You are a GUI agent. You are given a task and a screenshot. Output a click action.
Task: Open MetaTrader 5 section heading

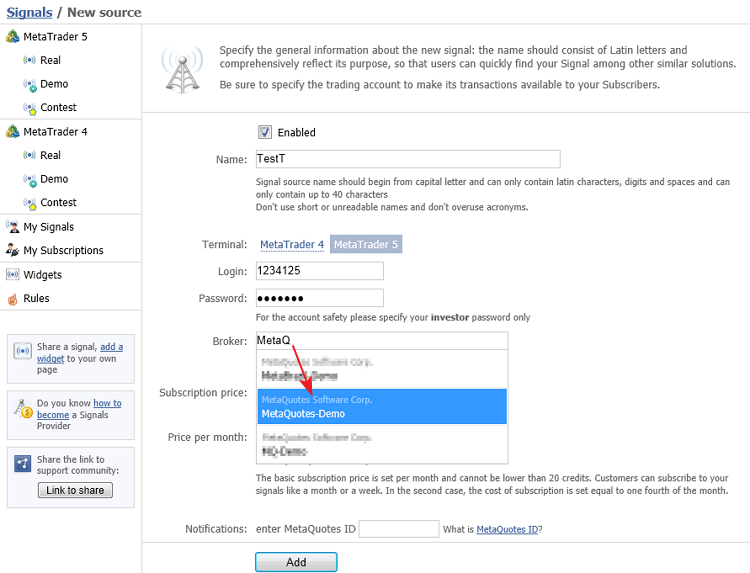[x=55, y=37]
